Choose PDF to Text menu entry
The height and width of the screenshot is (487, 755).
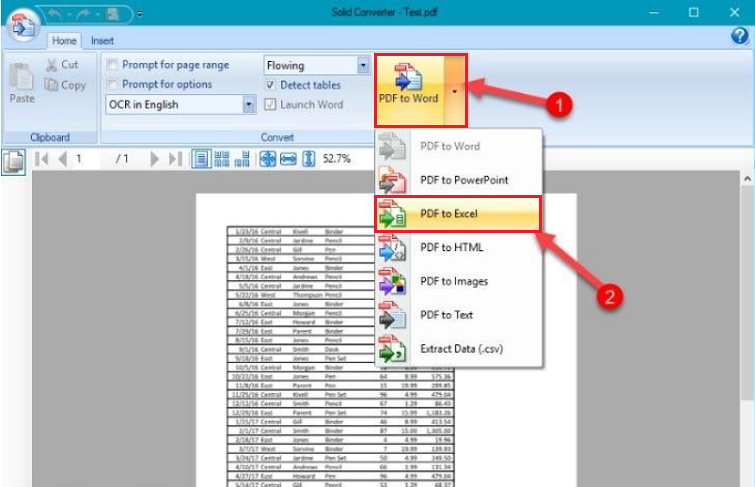pyautogui.click(x=459, y=315)
